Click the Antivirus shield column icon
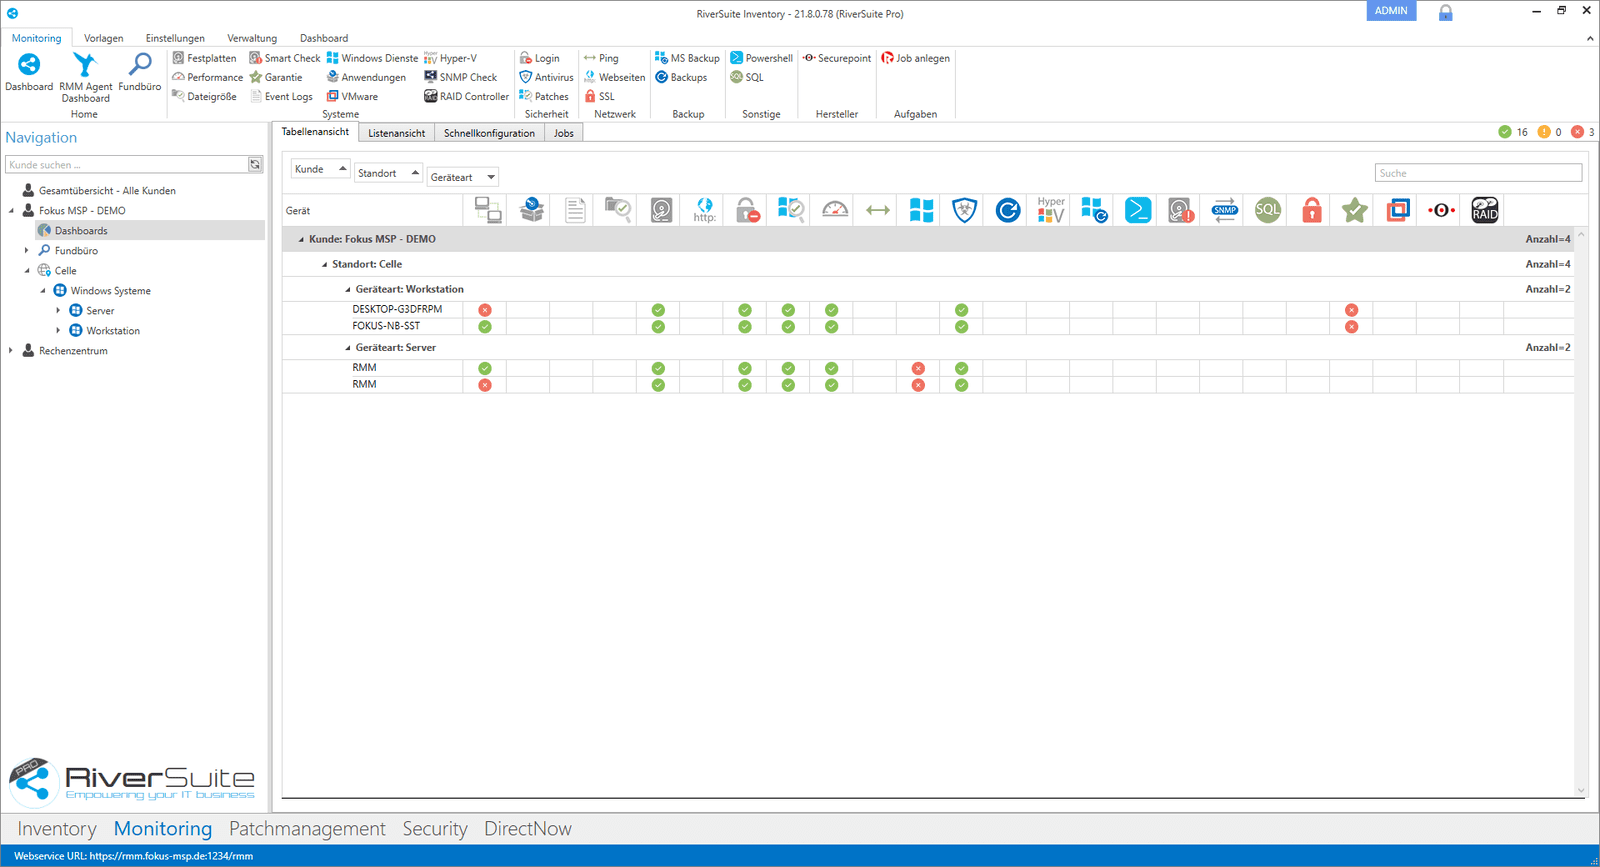Image resolution: width=1600 pixels, height=867 pixels. [964, 210]
